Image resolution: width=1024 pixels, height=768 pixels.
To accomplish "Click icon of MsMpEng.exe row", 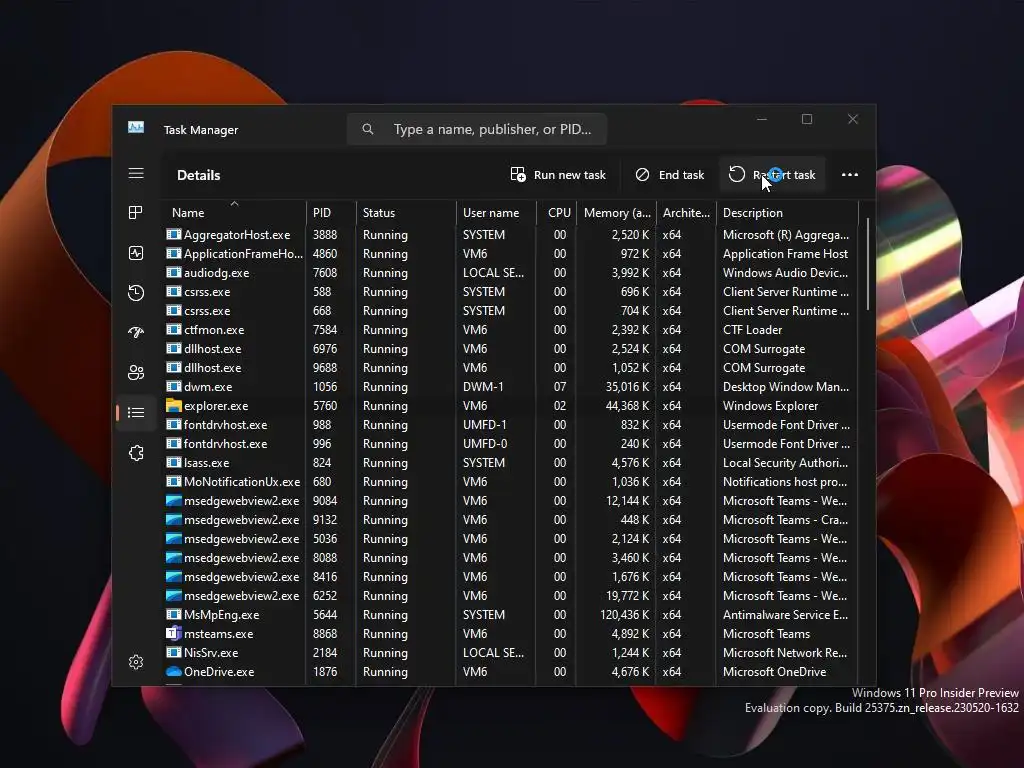I will click(x=173, y=615).
